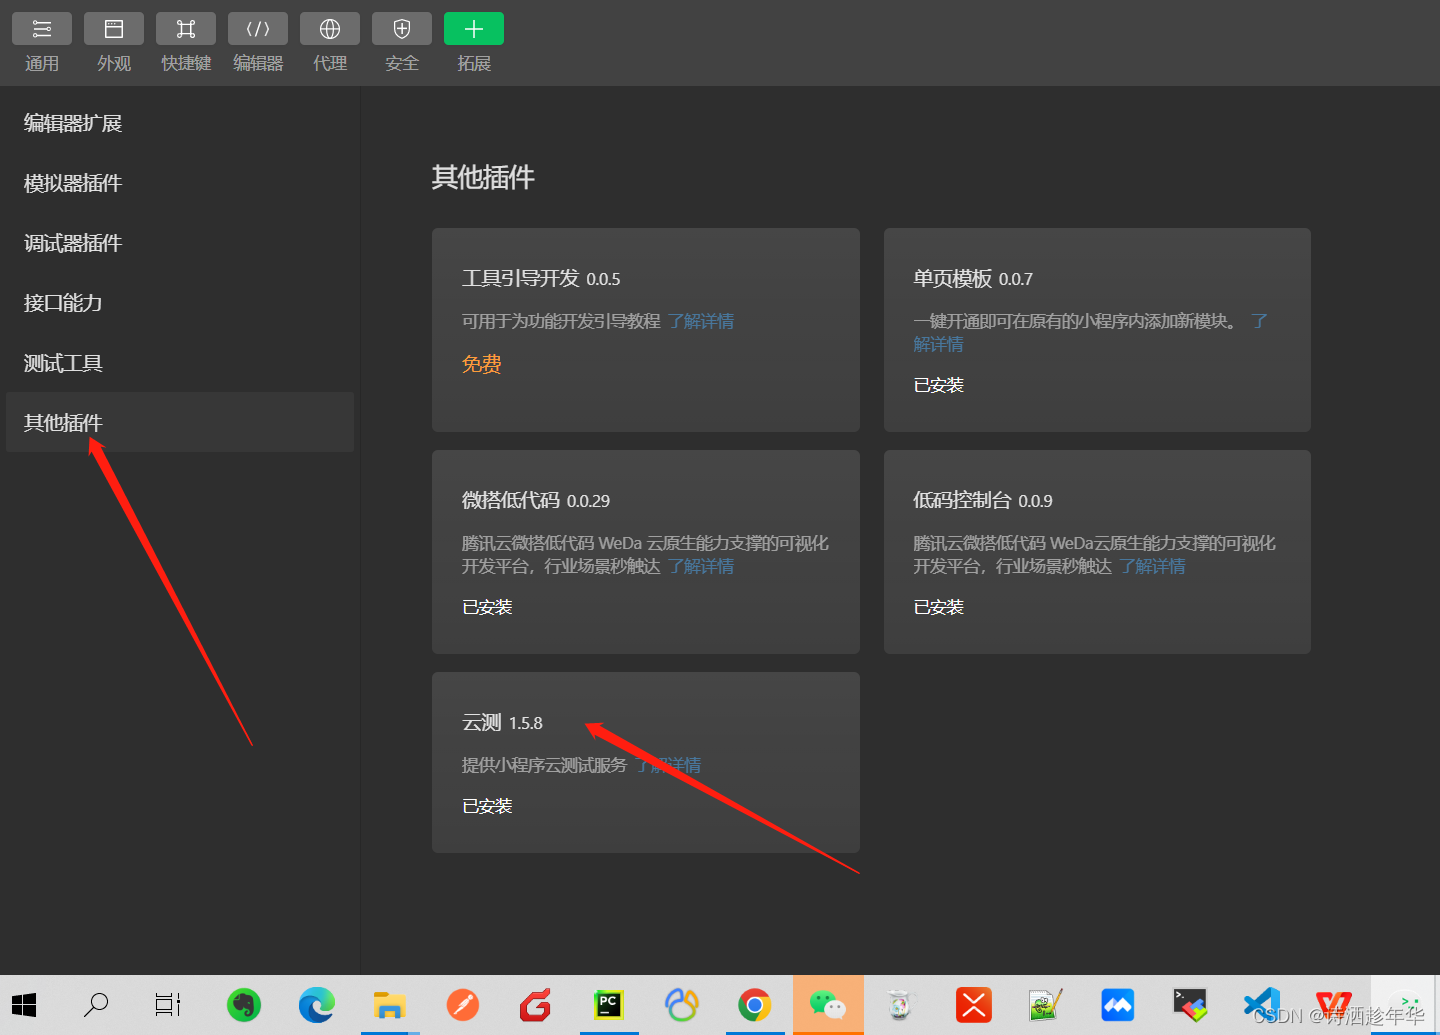Choose 调试器插件 from the sidebar
The height and width of the screenshot is (1035, 1440).
[x=180, y=243]
